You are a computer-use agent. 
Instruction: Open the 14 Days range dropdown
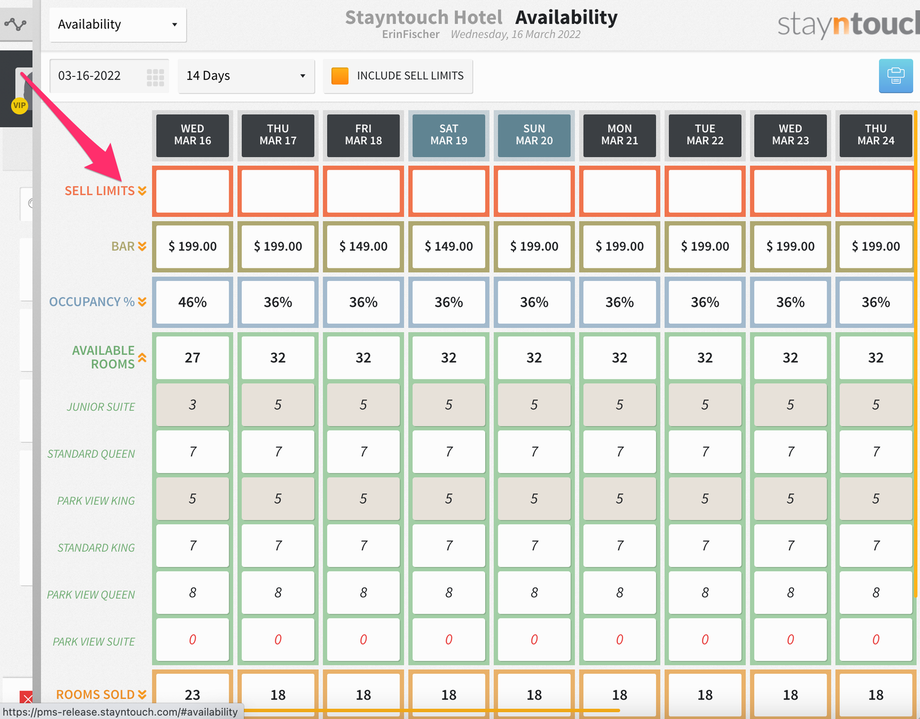coord(246,76)
